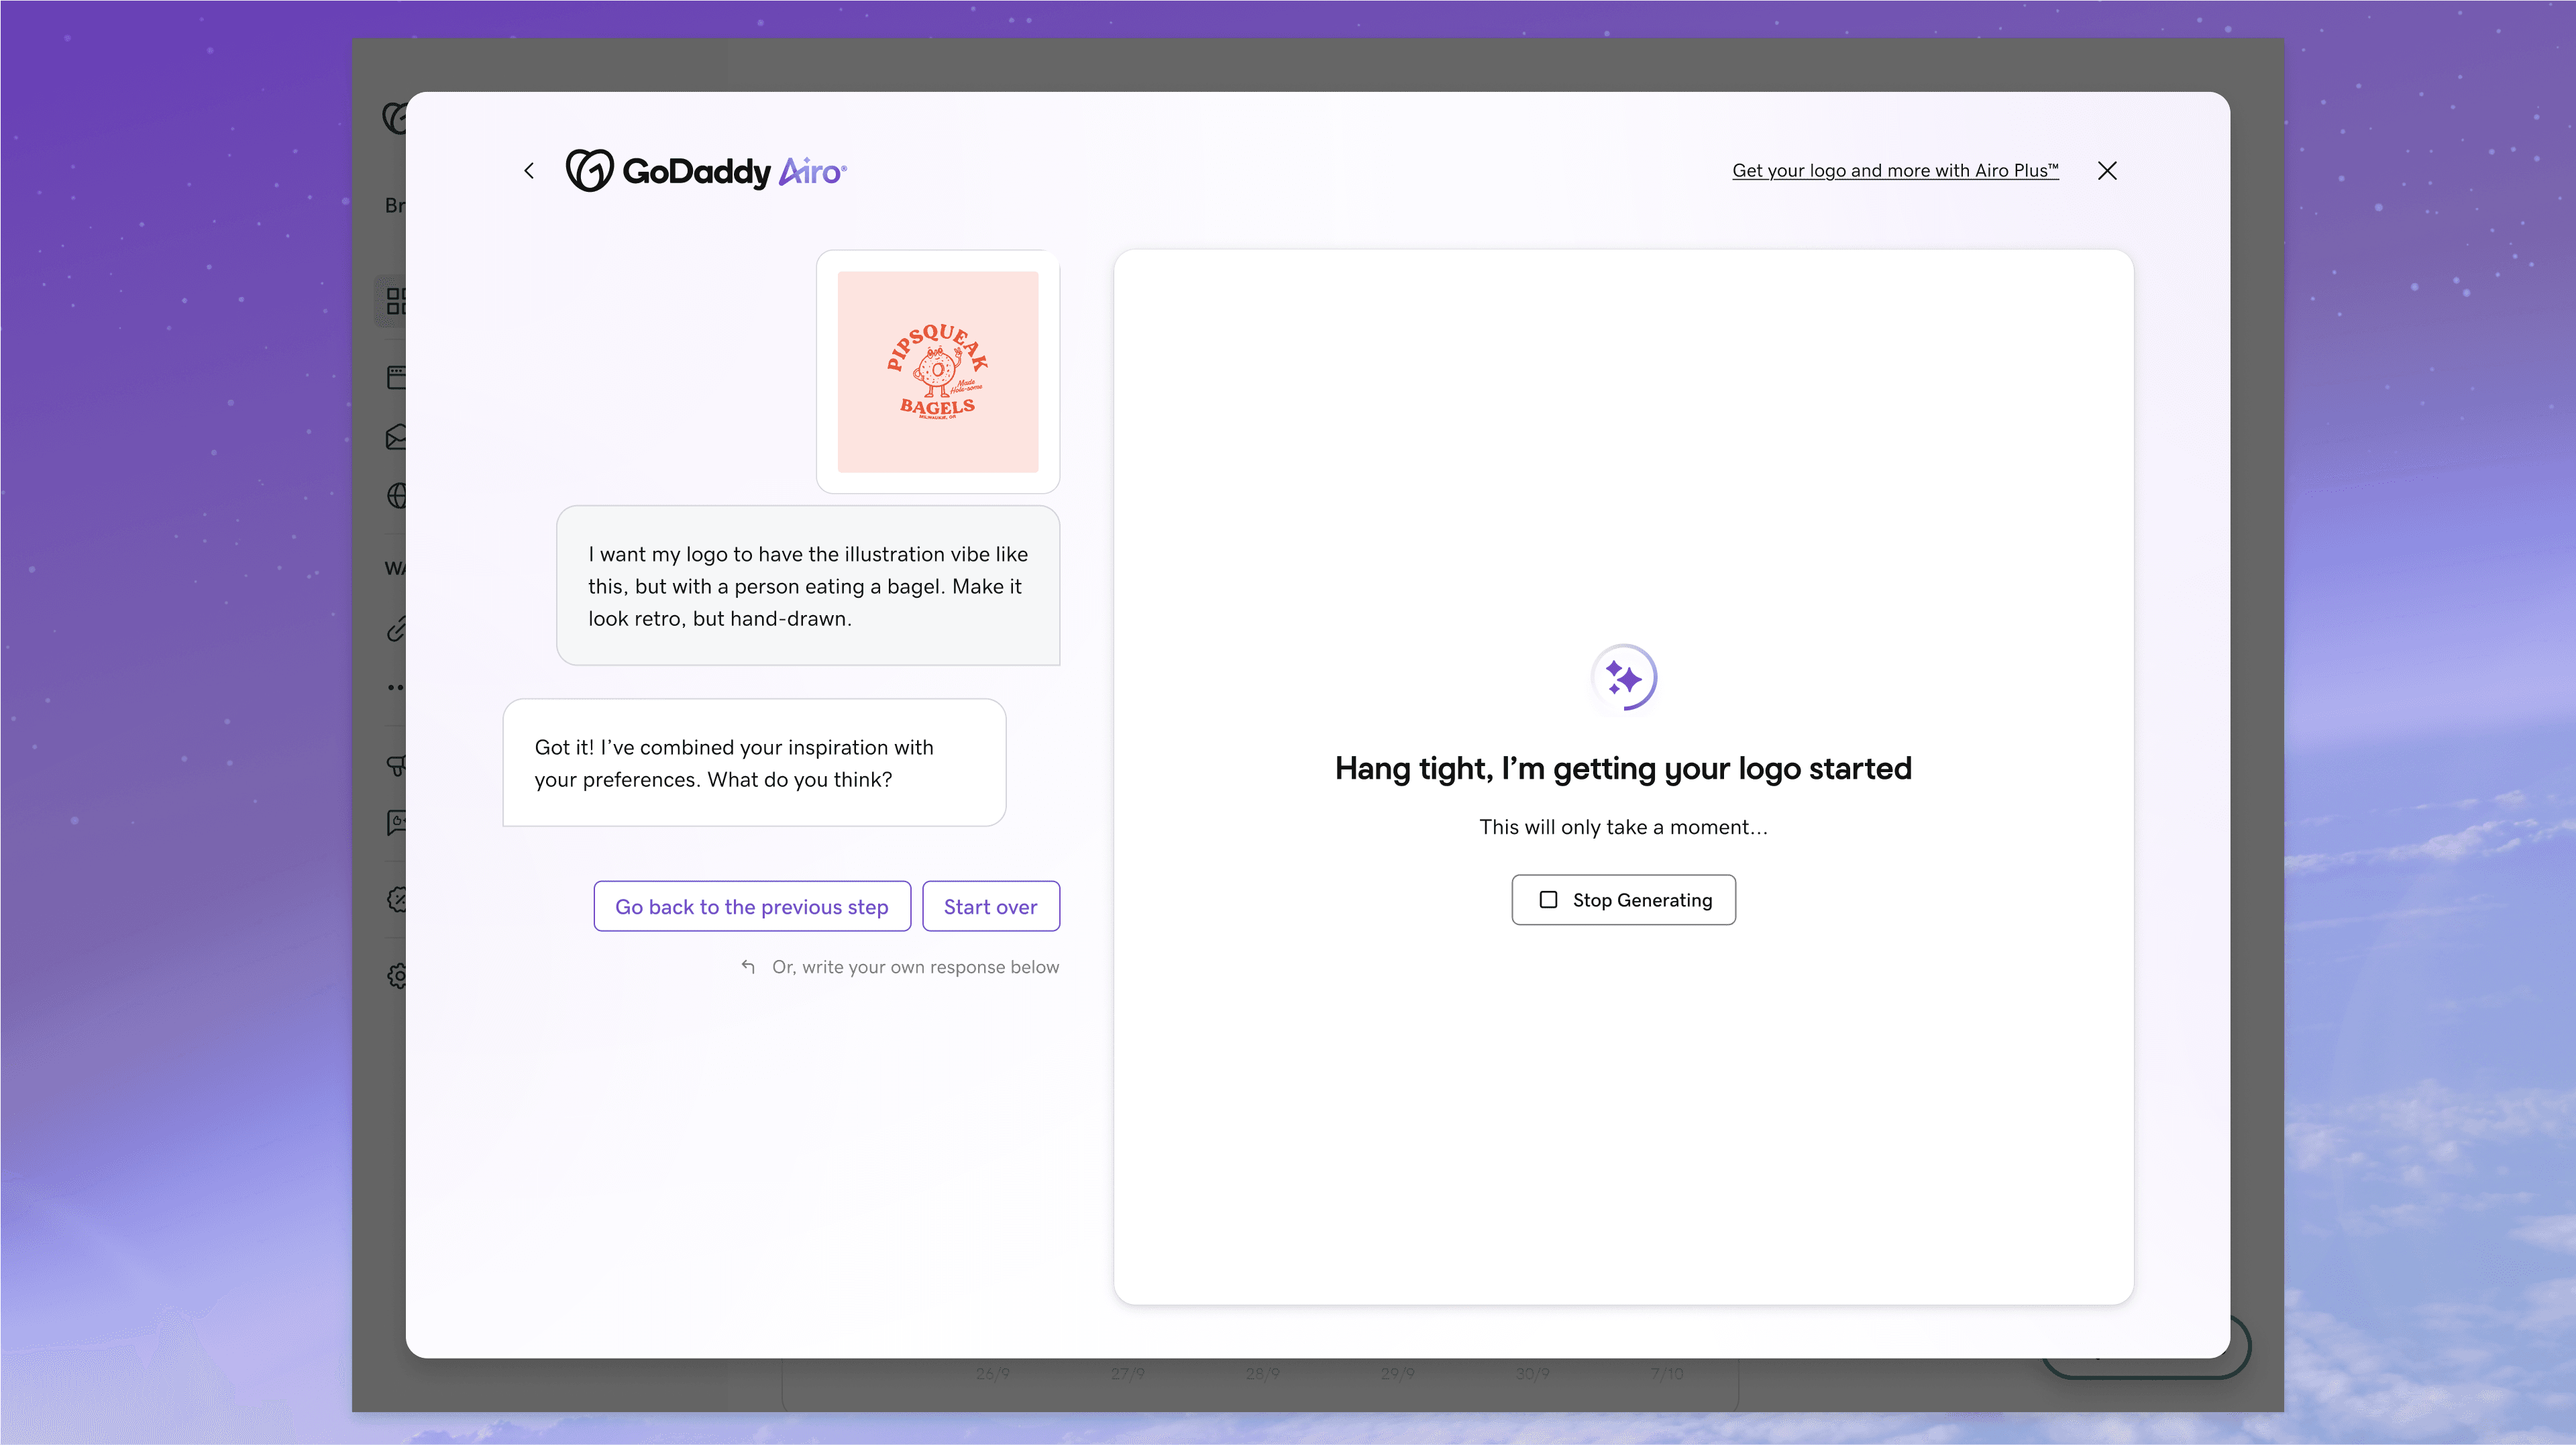This screenshot has height=1445, width=2576.
Task: Click 'Go back to the previous step'
Action: 751,906
